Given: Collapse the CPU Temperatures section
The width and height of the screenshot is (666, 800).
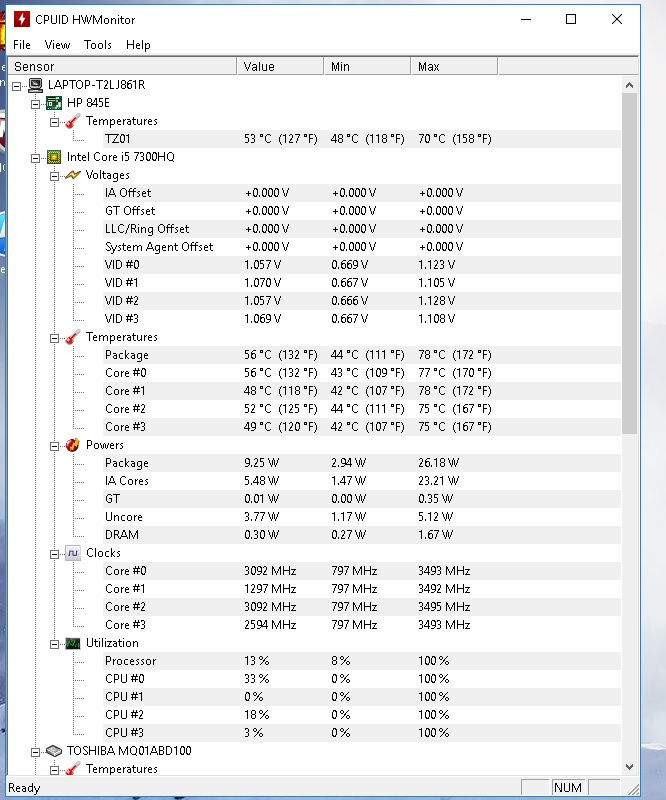Looking at the screenshot, I should (54, 338).
